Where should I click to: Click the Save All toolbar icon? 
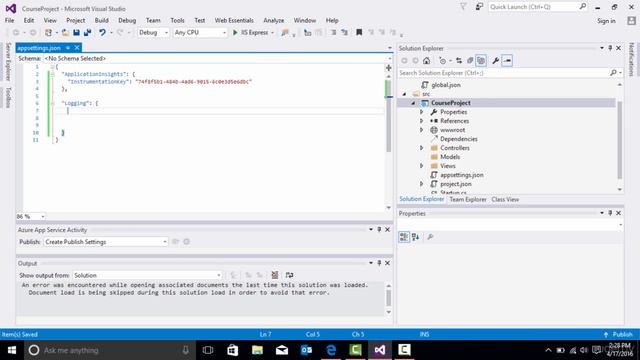point(87,33)
